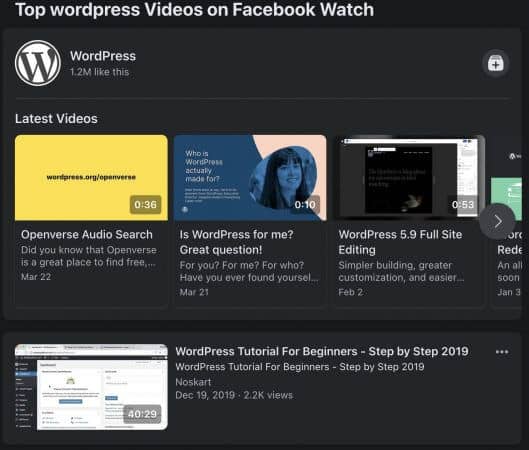Play the 'Who is WordPress actually made for' thumbnail
Image resolution: width=529 pixels, height=450 pixels.
coord(250,178)
